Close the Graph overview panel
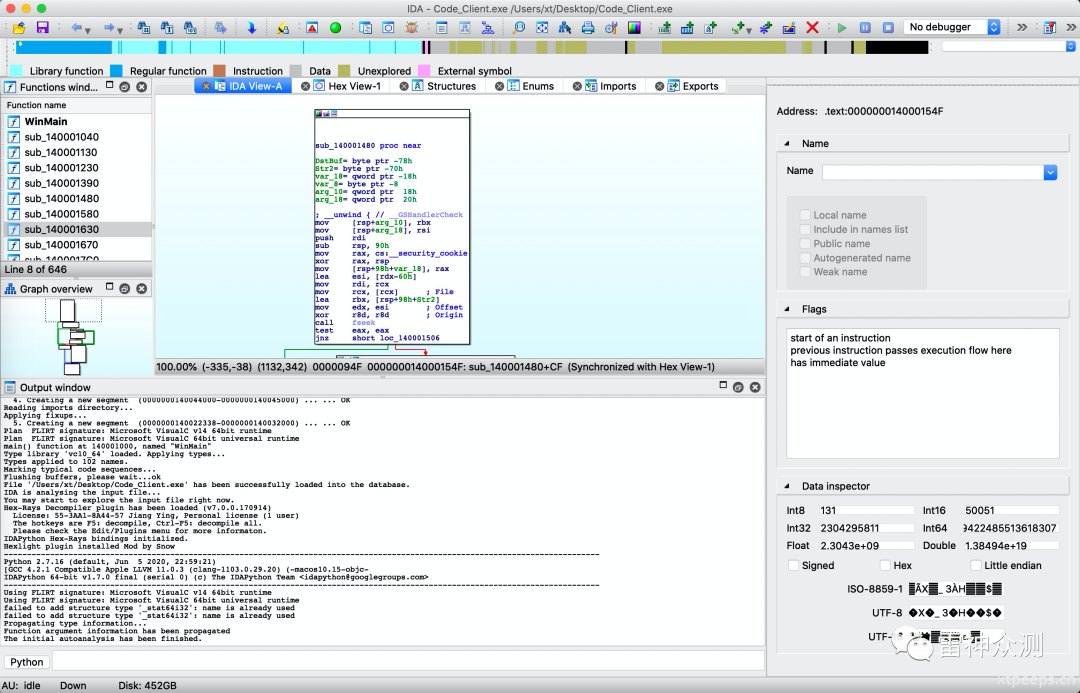 click(x=141, y=289)
